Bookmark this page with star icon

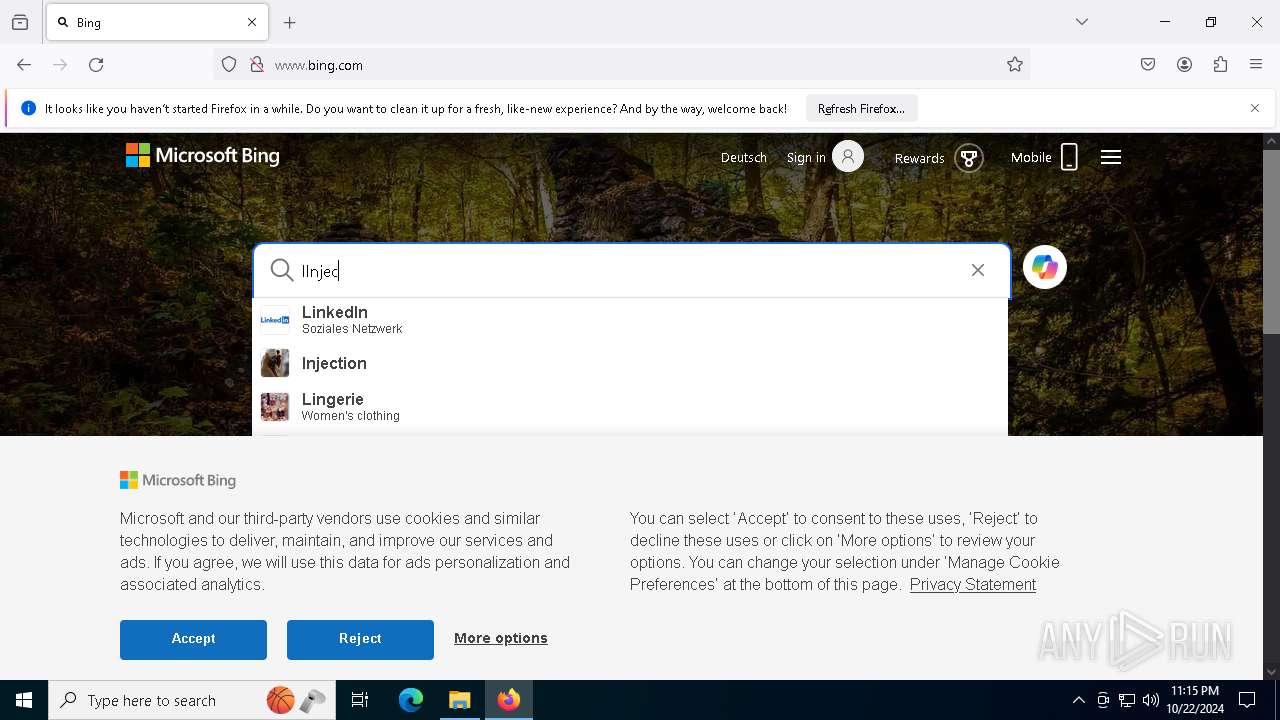click(1015, 65)
